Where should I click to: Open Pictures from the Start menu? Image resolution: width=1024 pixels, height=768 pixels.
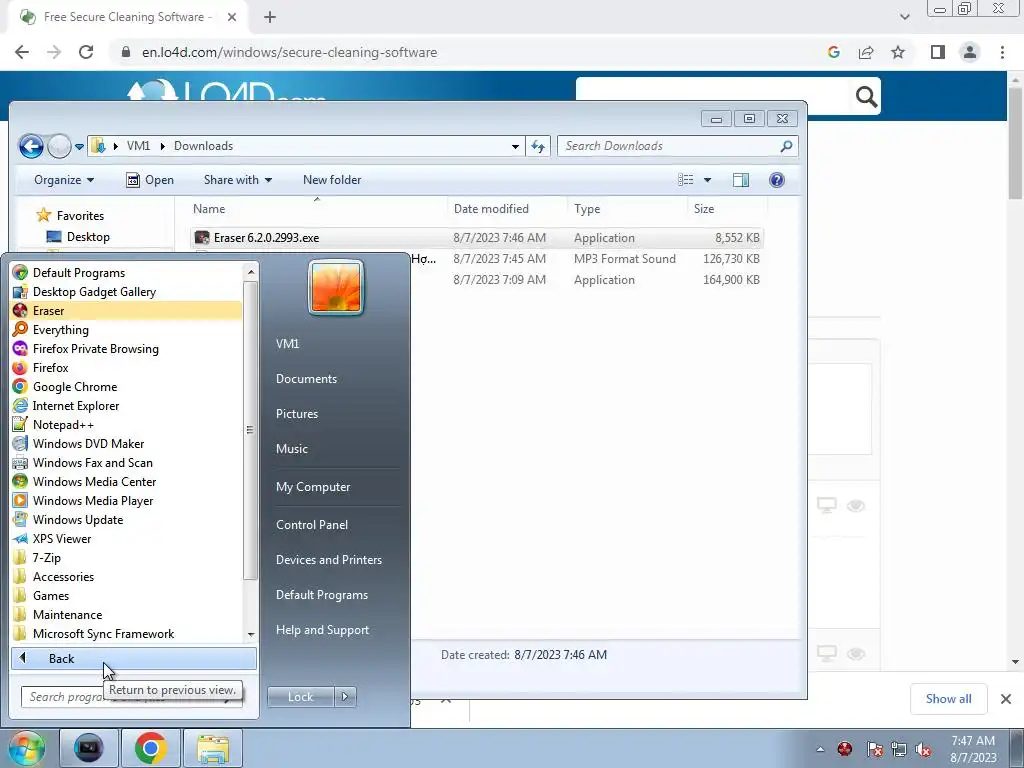point(296,414)
